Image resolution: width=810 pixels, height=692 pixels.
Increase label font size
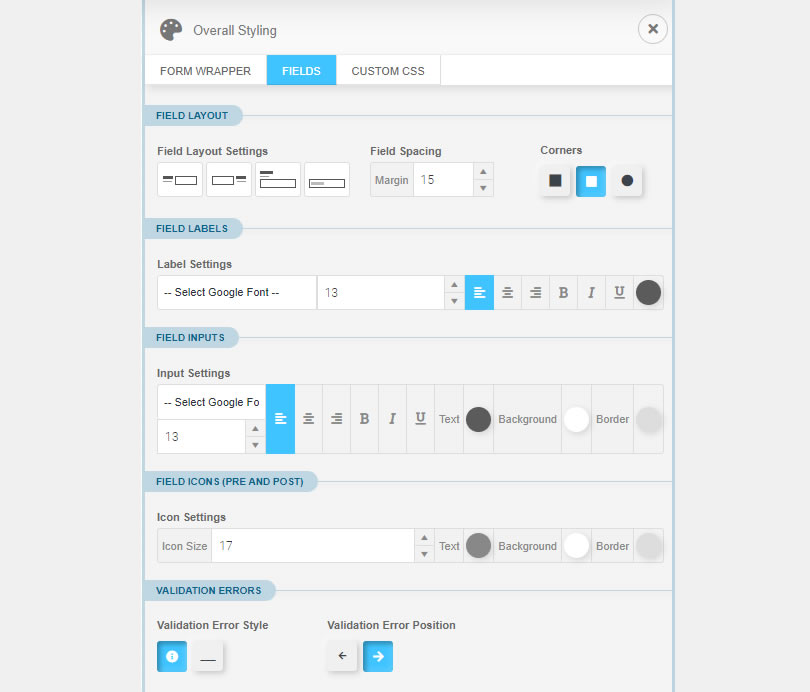click(455, 285)
